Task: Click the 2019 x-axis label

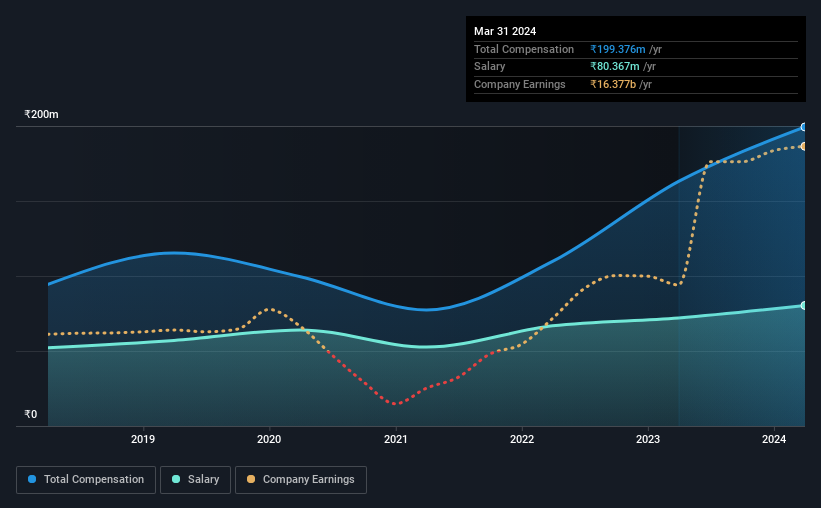Action: (x=143, y=439)
